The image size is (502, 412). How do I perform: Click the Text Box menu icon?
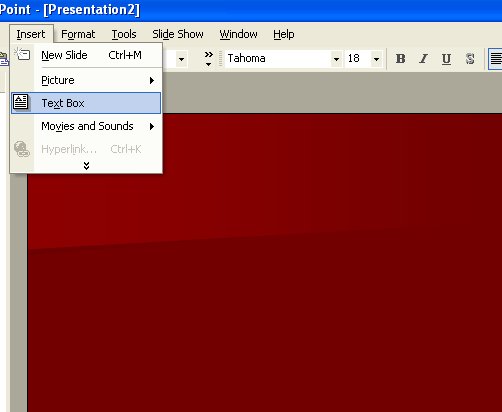[21, 102]
